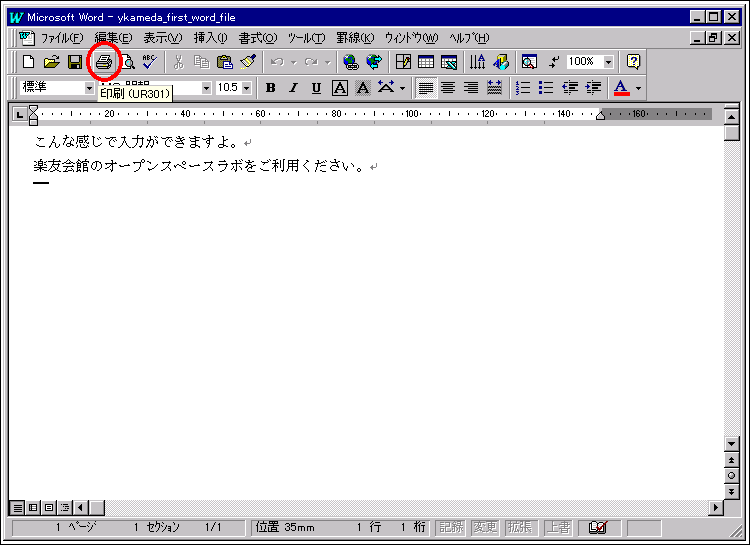
Task: Show the Web toolbar
Action: (374, 62)
